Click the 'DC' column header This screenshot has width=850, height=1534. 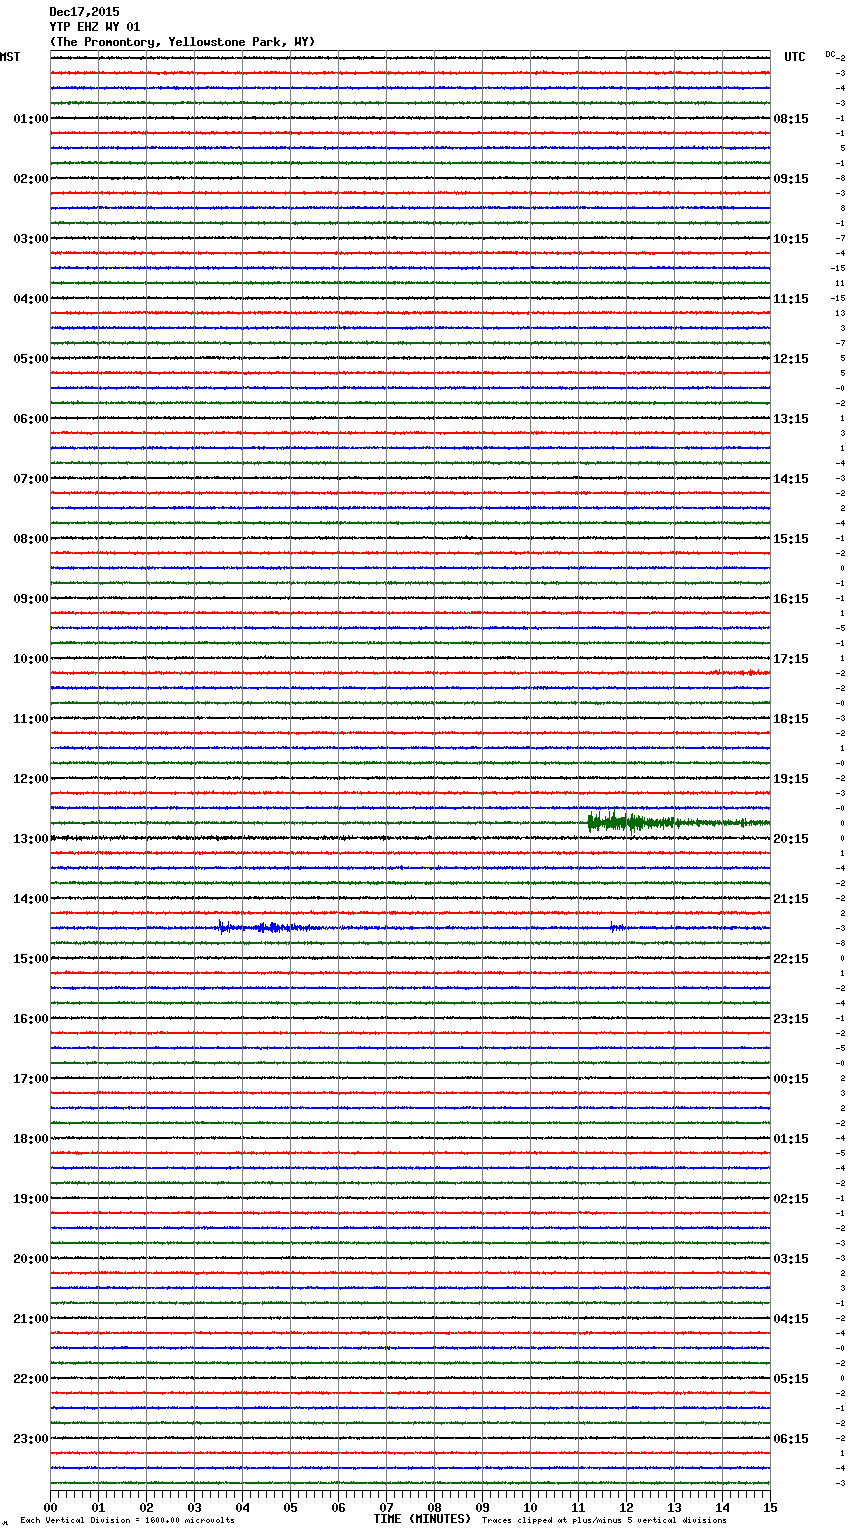click(830, 54)
